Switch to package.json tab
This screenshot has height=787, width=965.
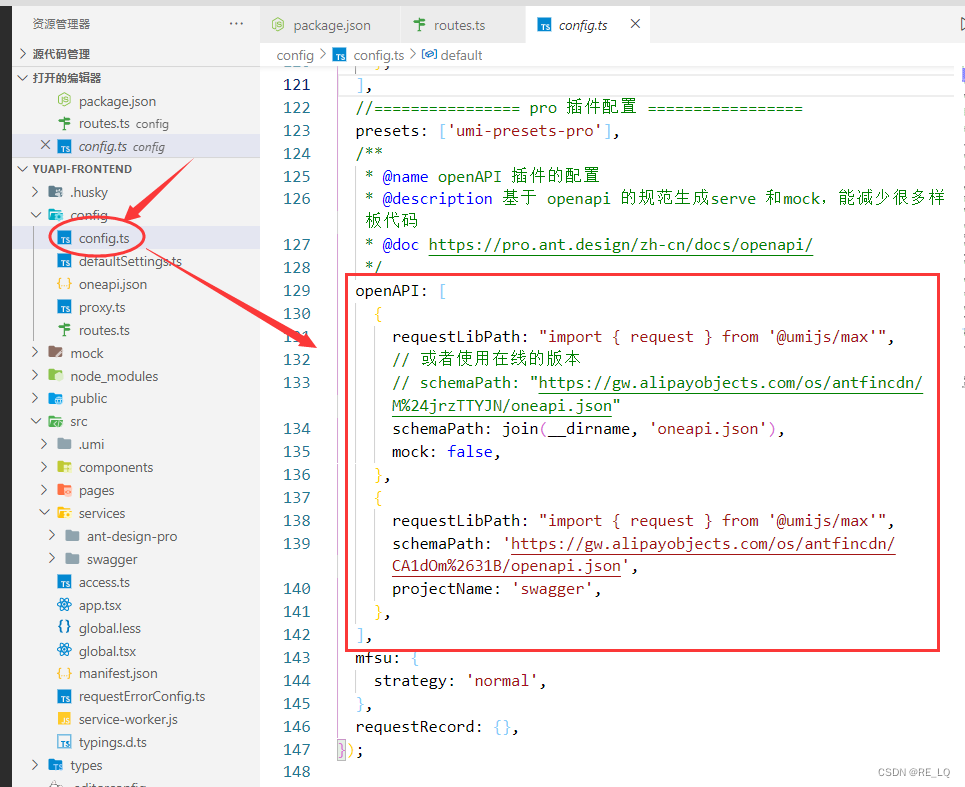[x=330, y=25]
